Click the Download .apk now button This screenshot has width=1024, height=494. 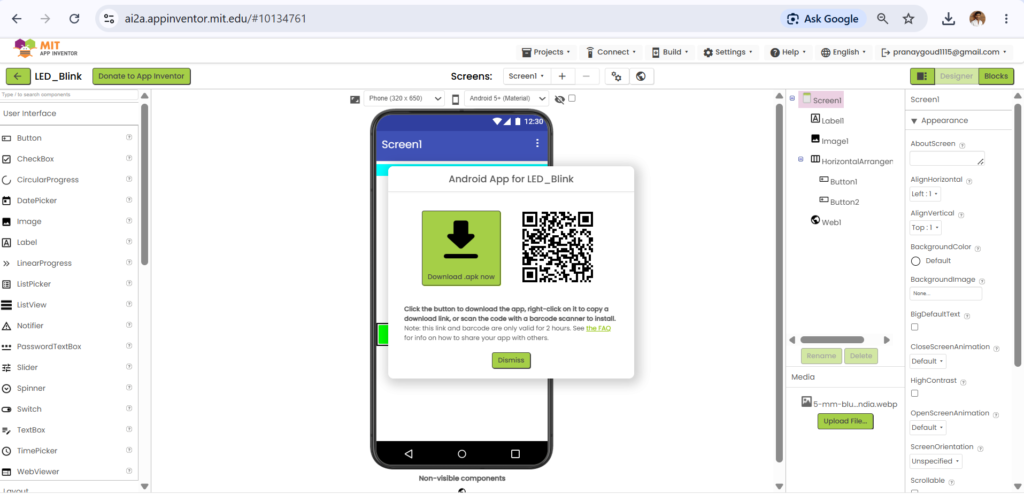click(461, 248)
